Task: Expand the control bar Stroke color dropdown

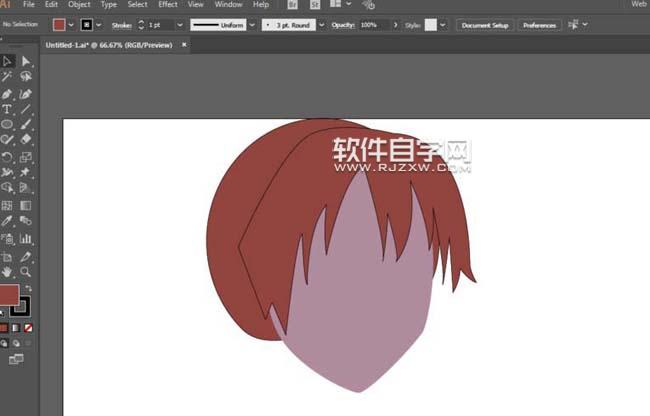Action: click(x=99, y=25)
